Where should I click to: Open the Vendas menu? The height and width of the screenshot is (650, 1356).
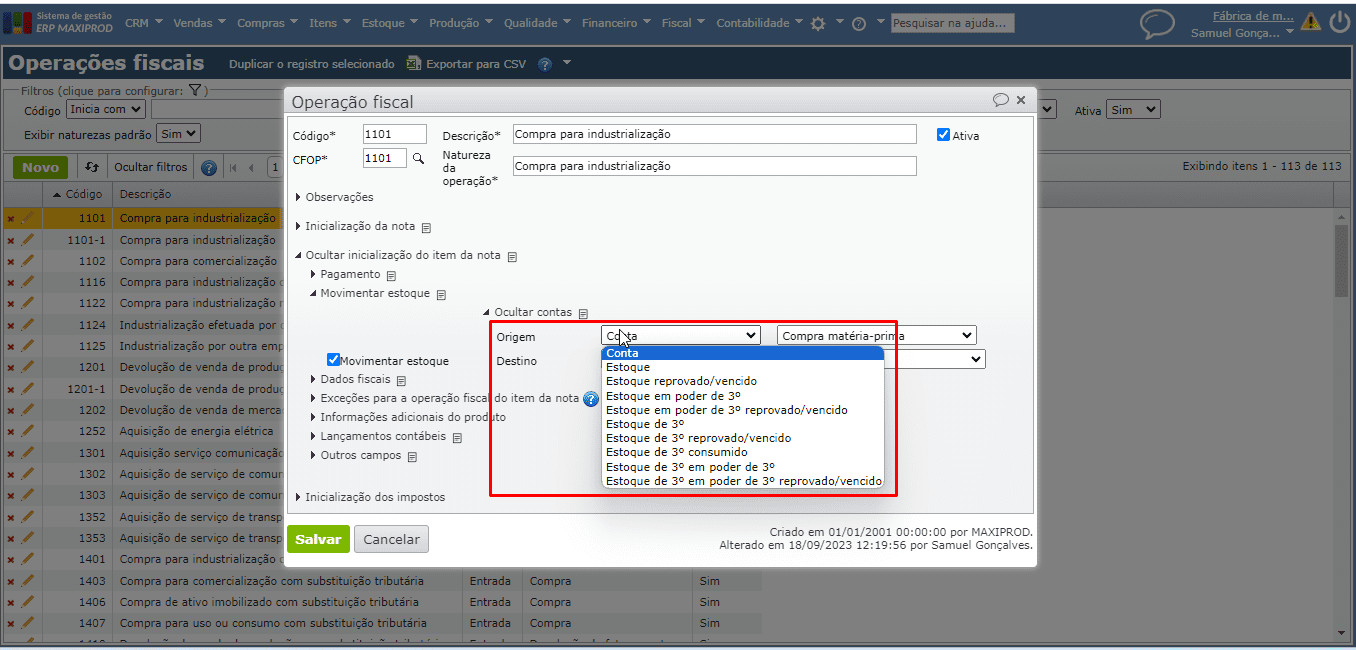point(199,23)
